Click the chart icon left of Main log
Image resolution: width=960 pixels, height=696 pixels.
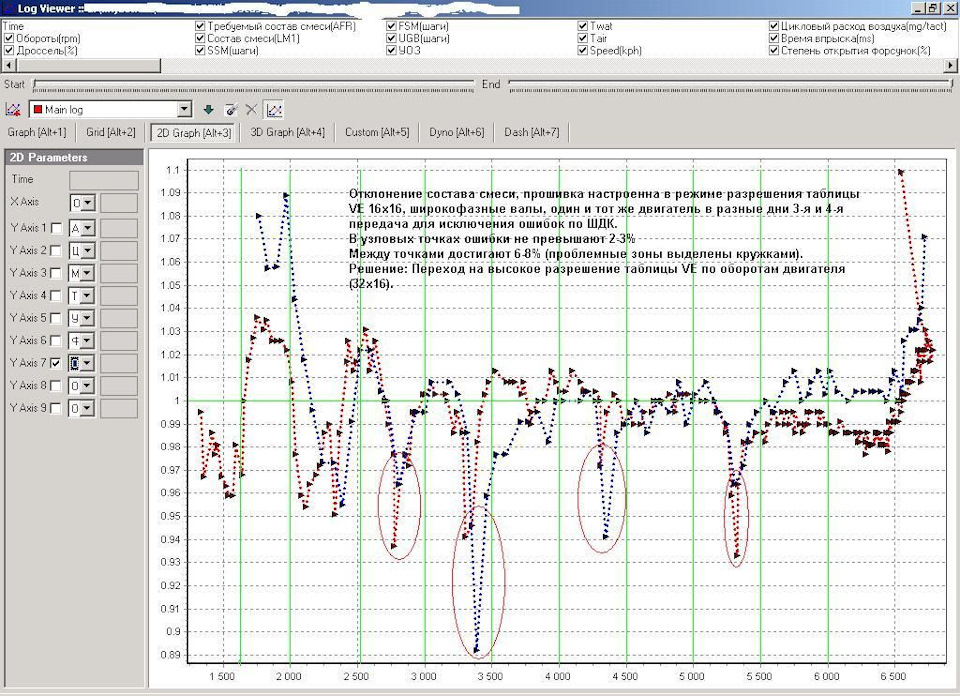point(13,109)
